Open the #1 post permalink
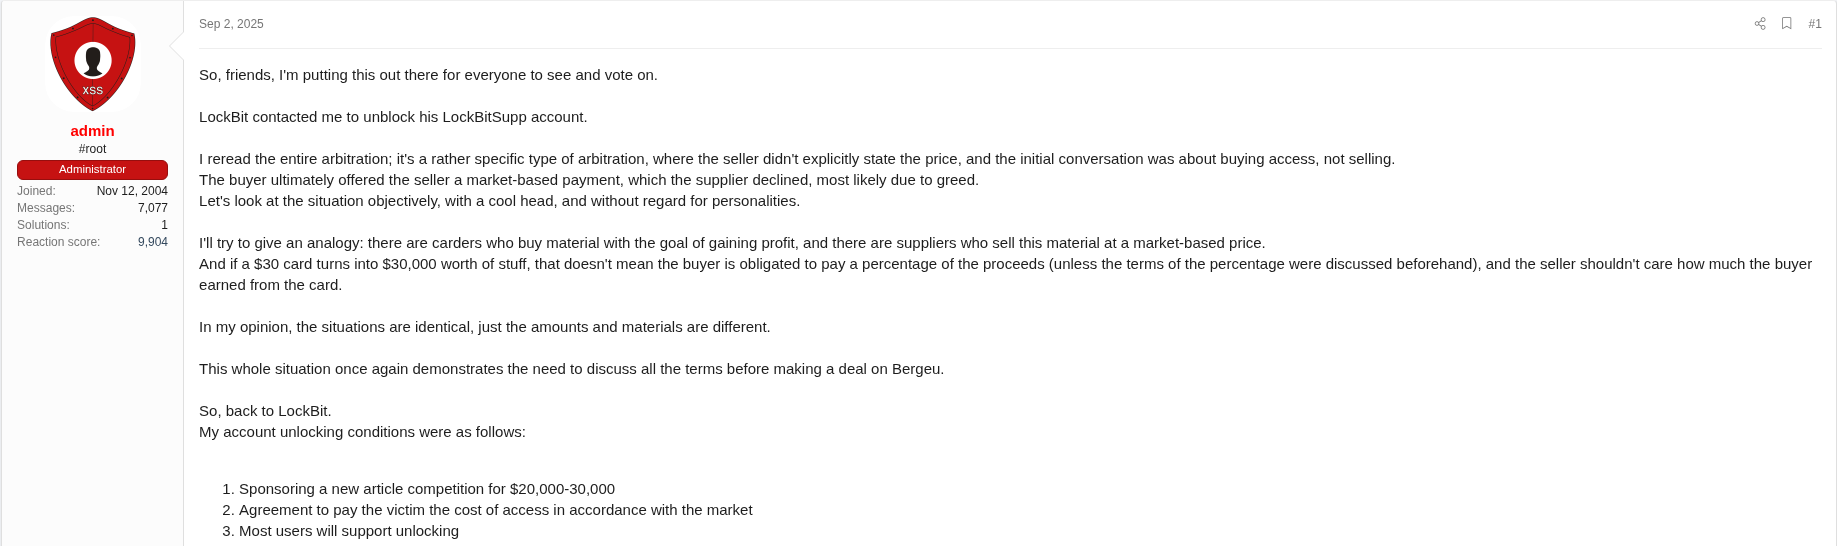The width and height of the screenshot is (1837, 546). [x=1814, y=24]
